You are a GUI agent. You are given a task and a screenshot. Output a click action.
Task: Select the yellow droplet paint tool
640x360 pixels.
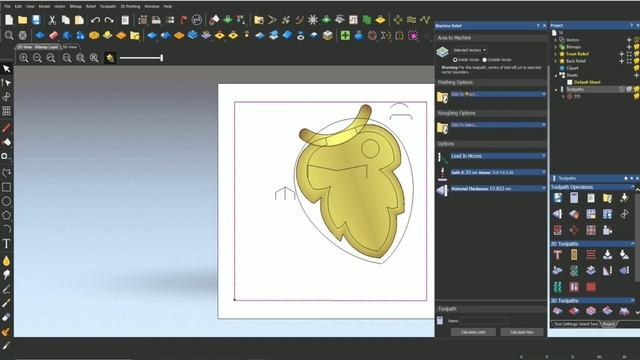click(6, 261)
